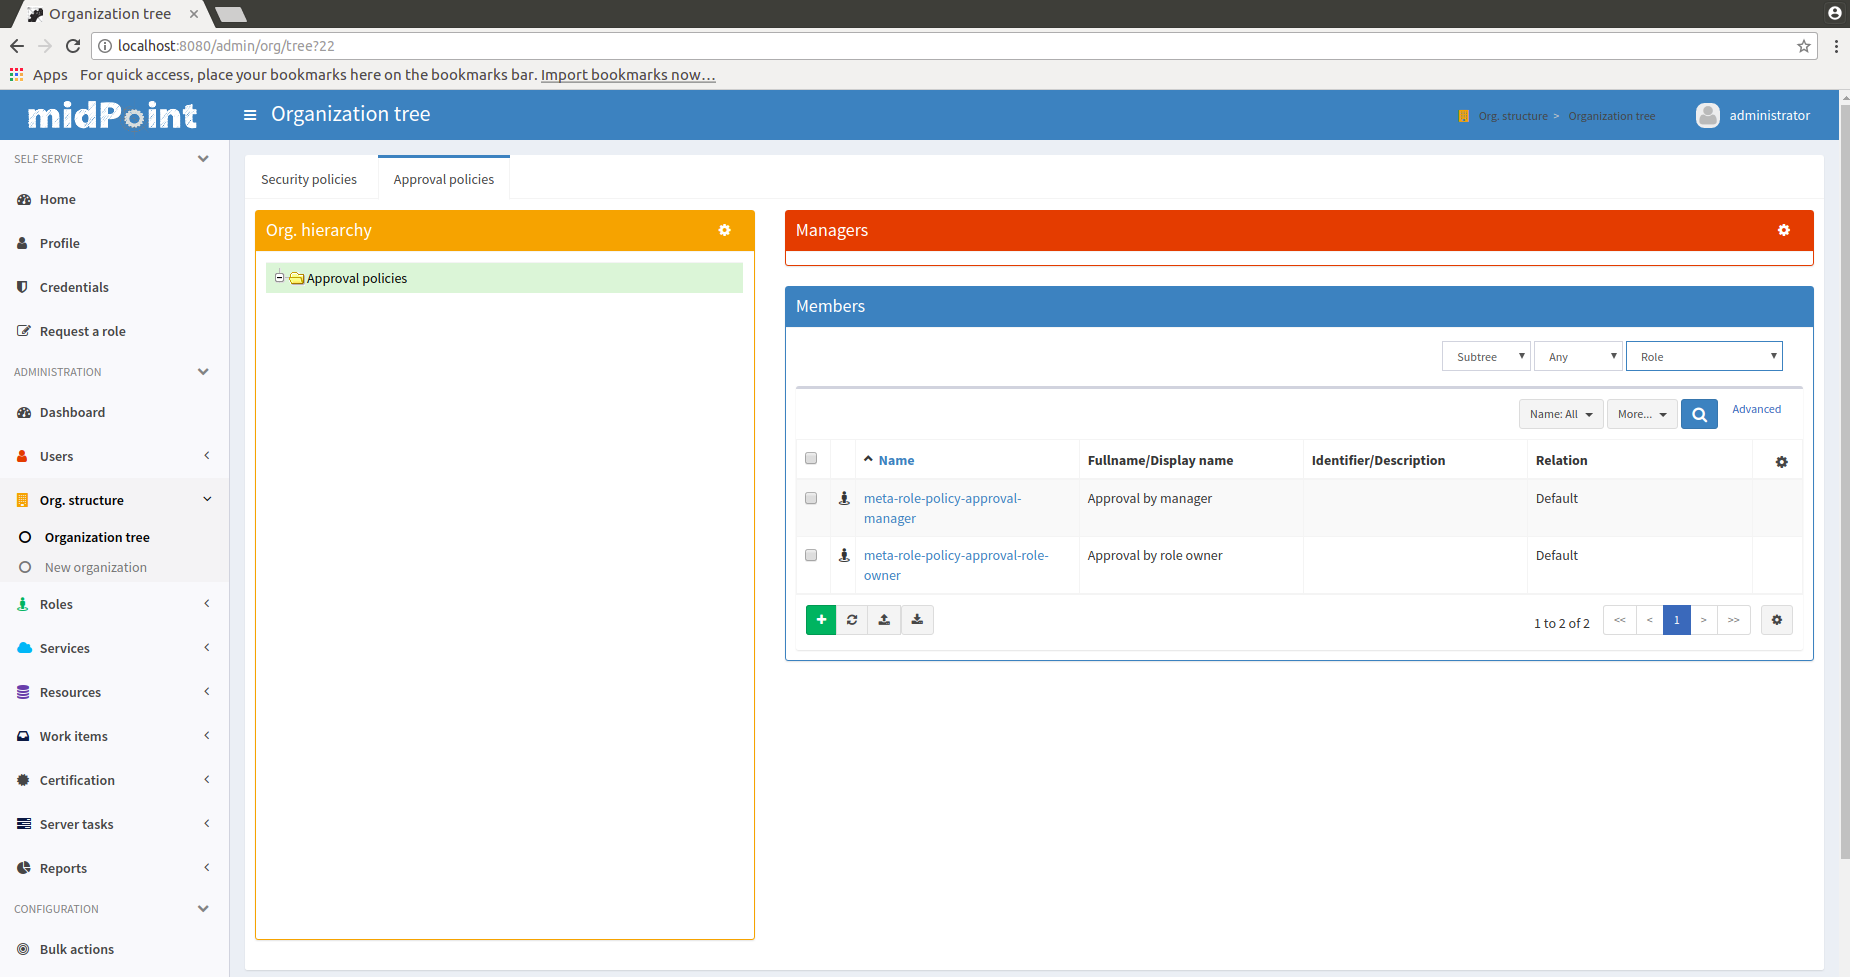Viewport: 1850px width, 977px height.
Task: Click the green add member button
Action: 820,620
